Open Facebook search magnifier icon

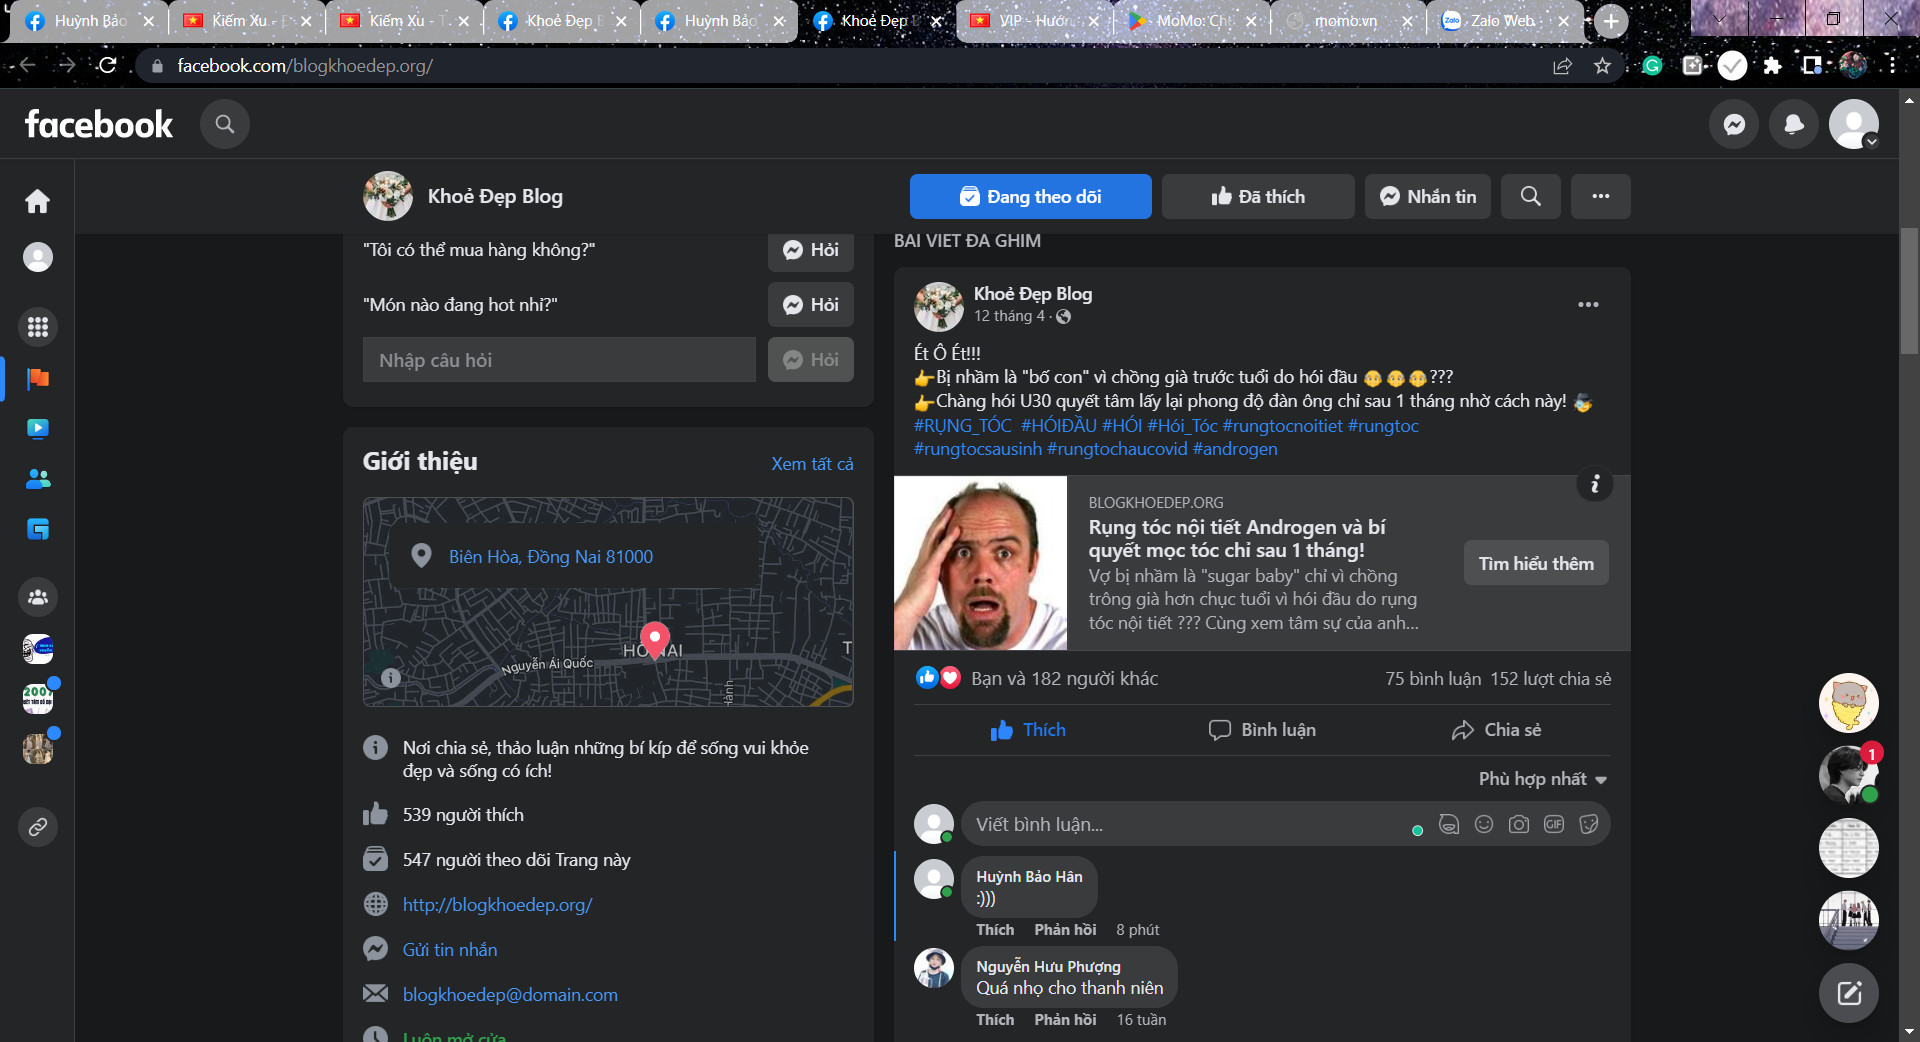pyautogui.click(x=225, y=124)
